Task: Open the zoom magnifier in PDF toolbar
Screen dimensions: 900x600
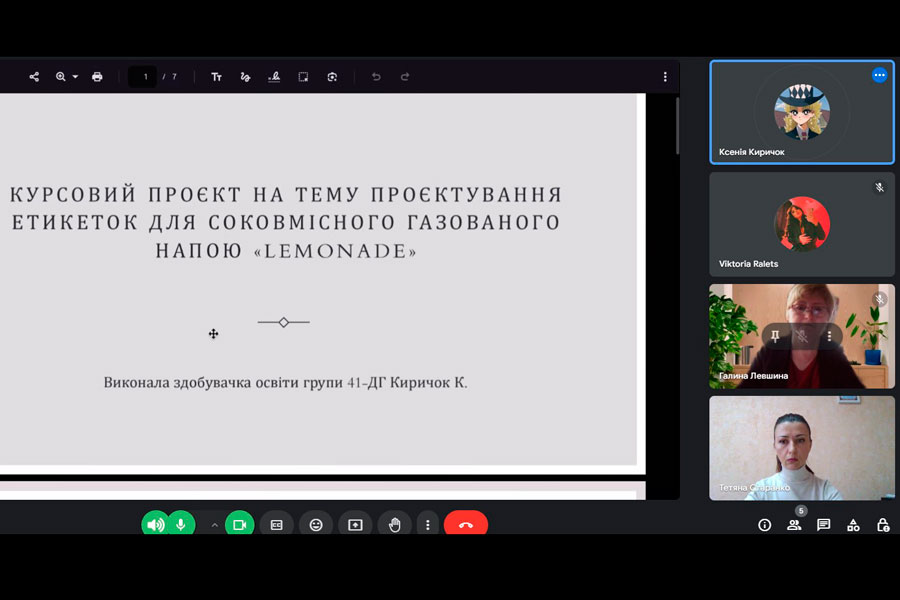Action: pos(60,76)
